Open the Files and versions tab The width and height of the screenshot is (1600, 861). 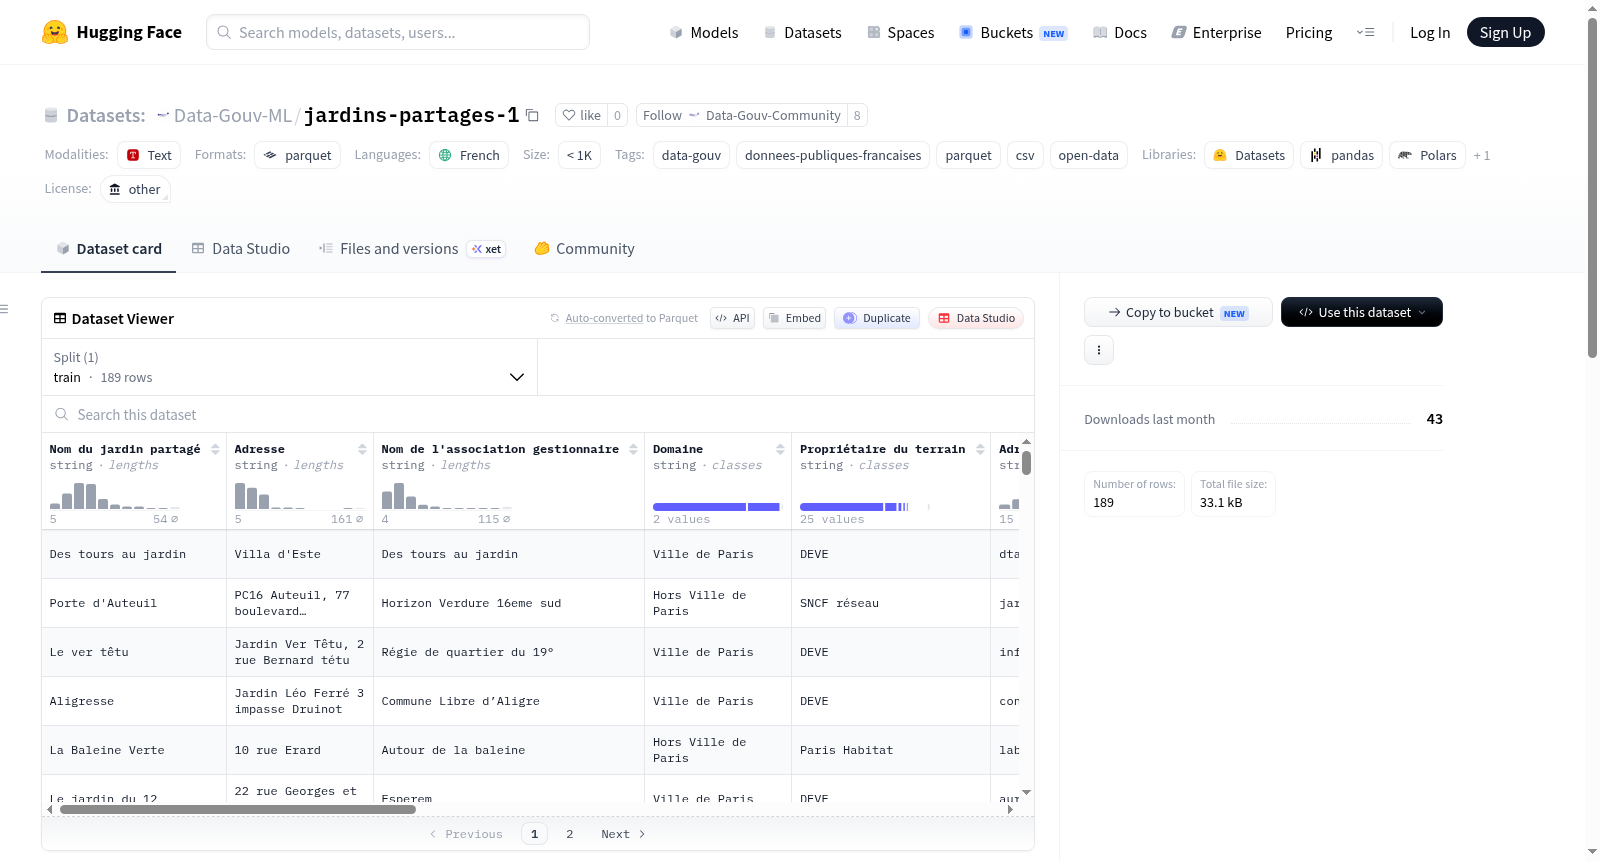pos(411,249)
